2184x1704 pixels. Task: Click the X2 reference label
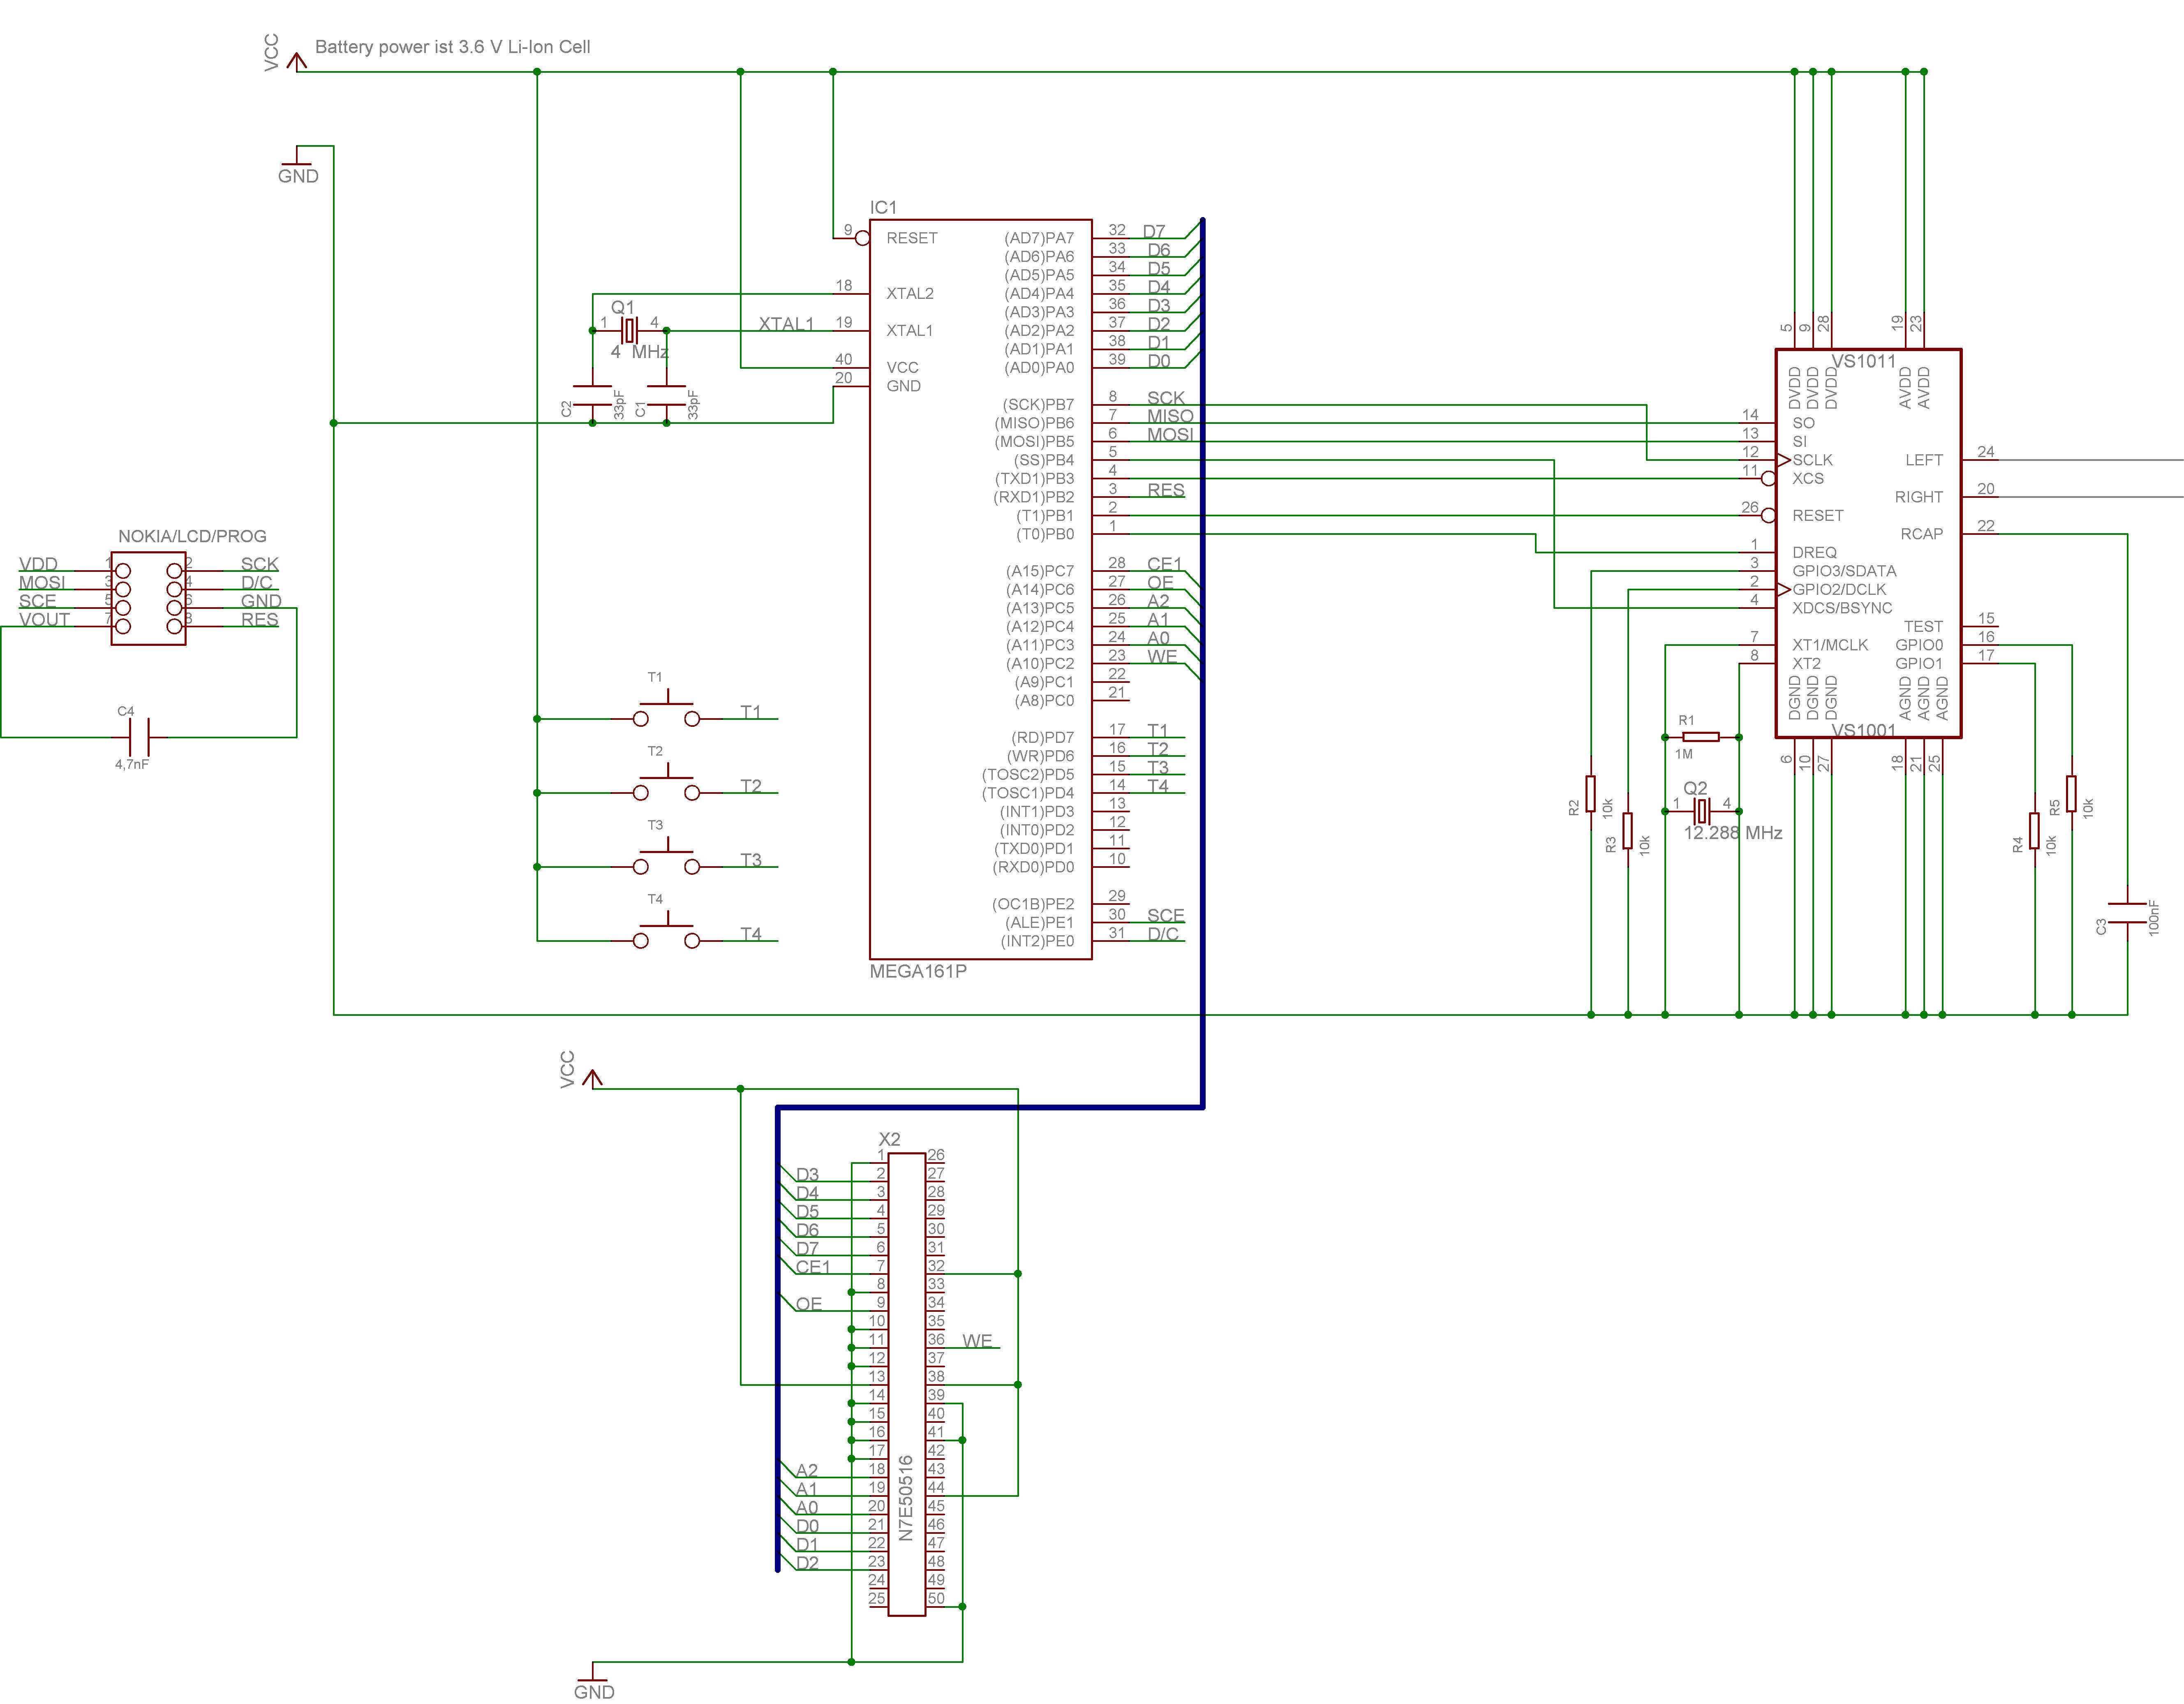889,1139
